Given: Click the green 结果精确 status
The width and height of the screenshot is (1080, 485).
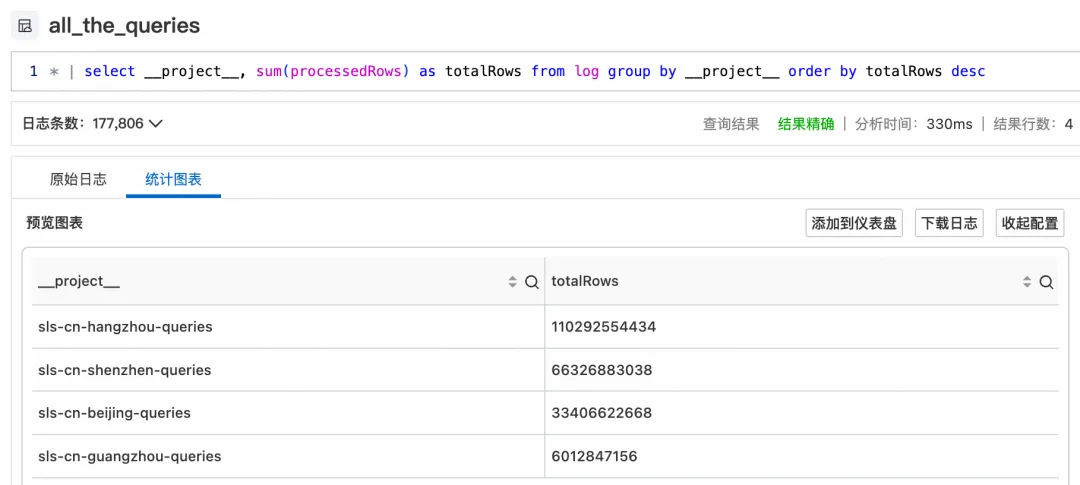Looking at the screenshot, I should [806, 124].
